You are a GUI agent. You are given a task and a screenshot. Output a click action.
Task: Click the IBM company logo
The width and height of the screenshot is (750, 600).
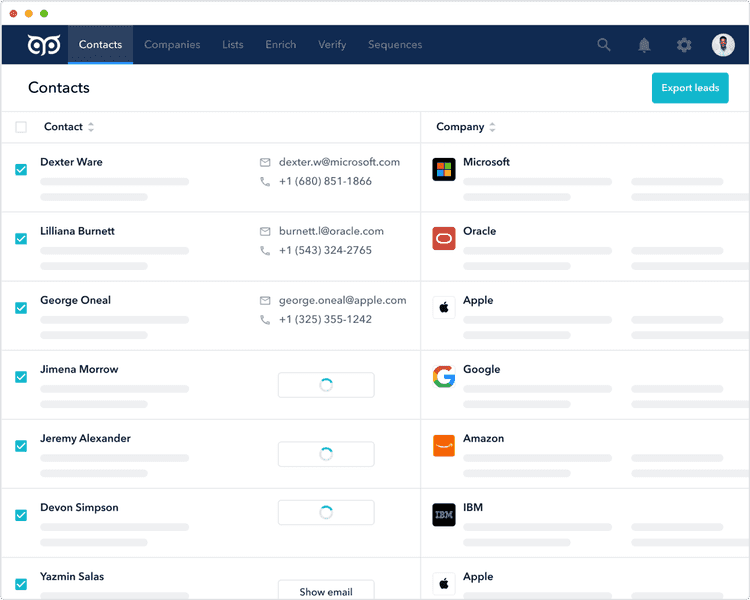[444, 514]
